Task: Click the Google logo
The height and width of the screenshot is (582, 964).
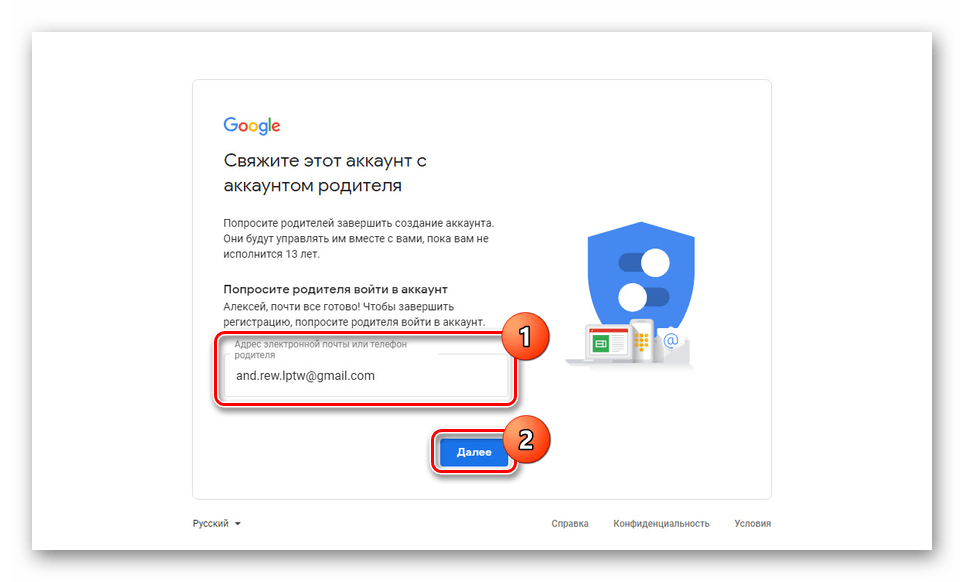Action: coord(251,125)
